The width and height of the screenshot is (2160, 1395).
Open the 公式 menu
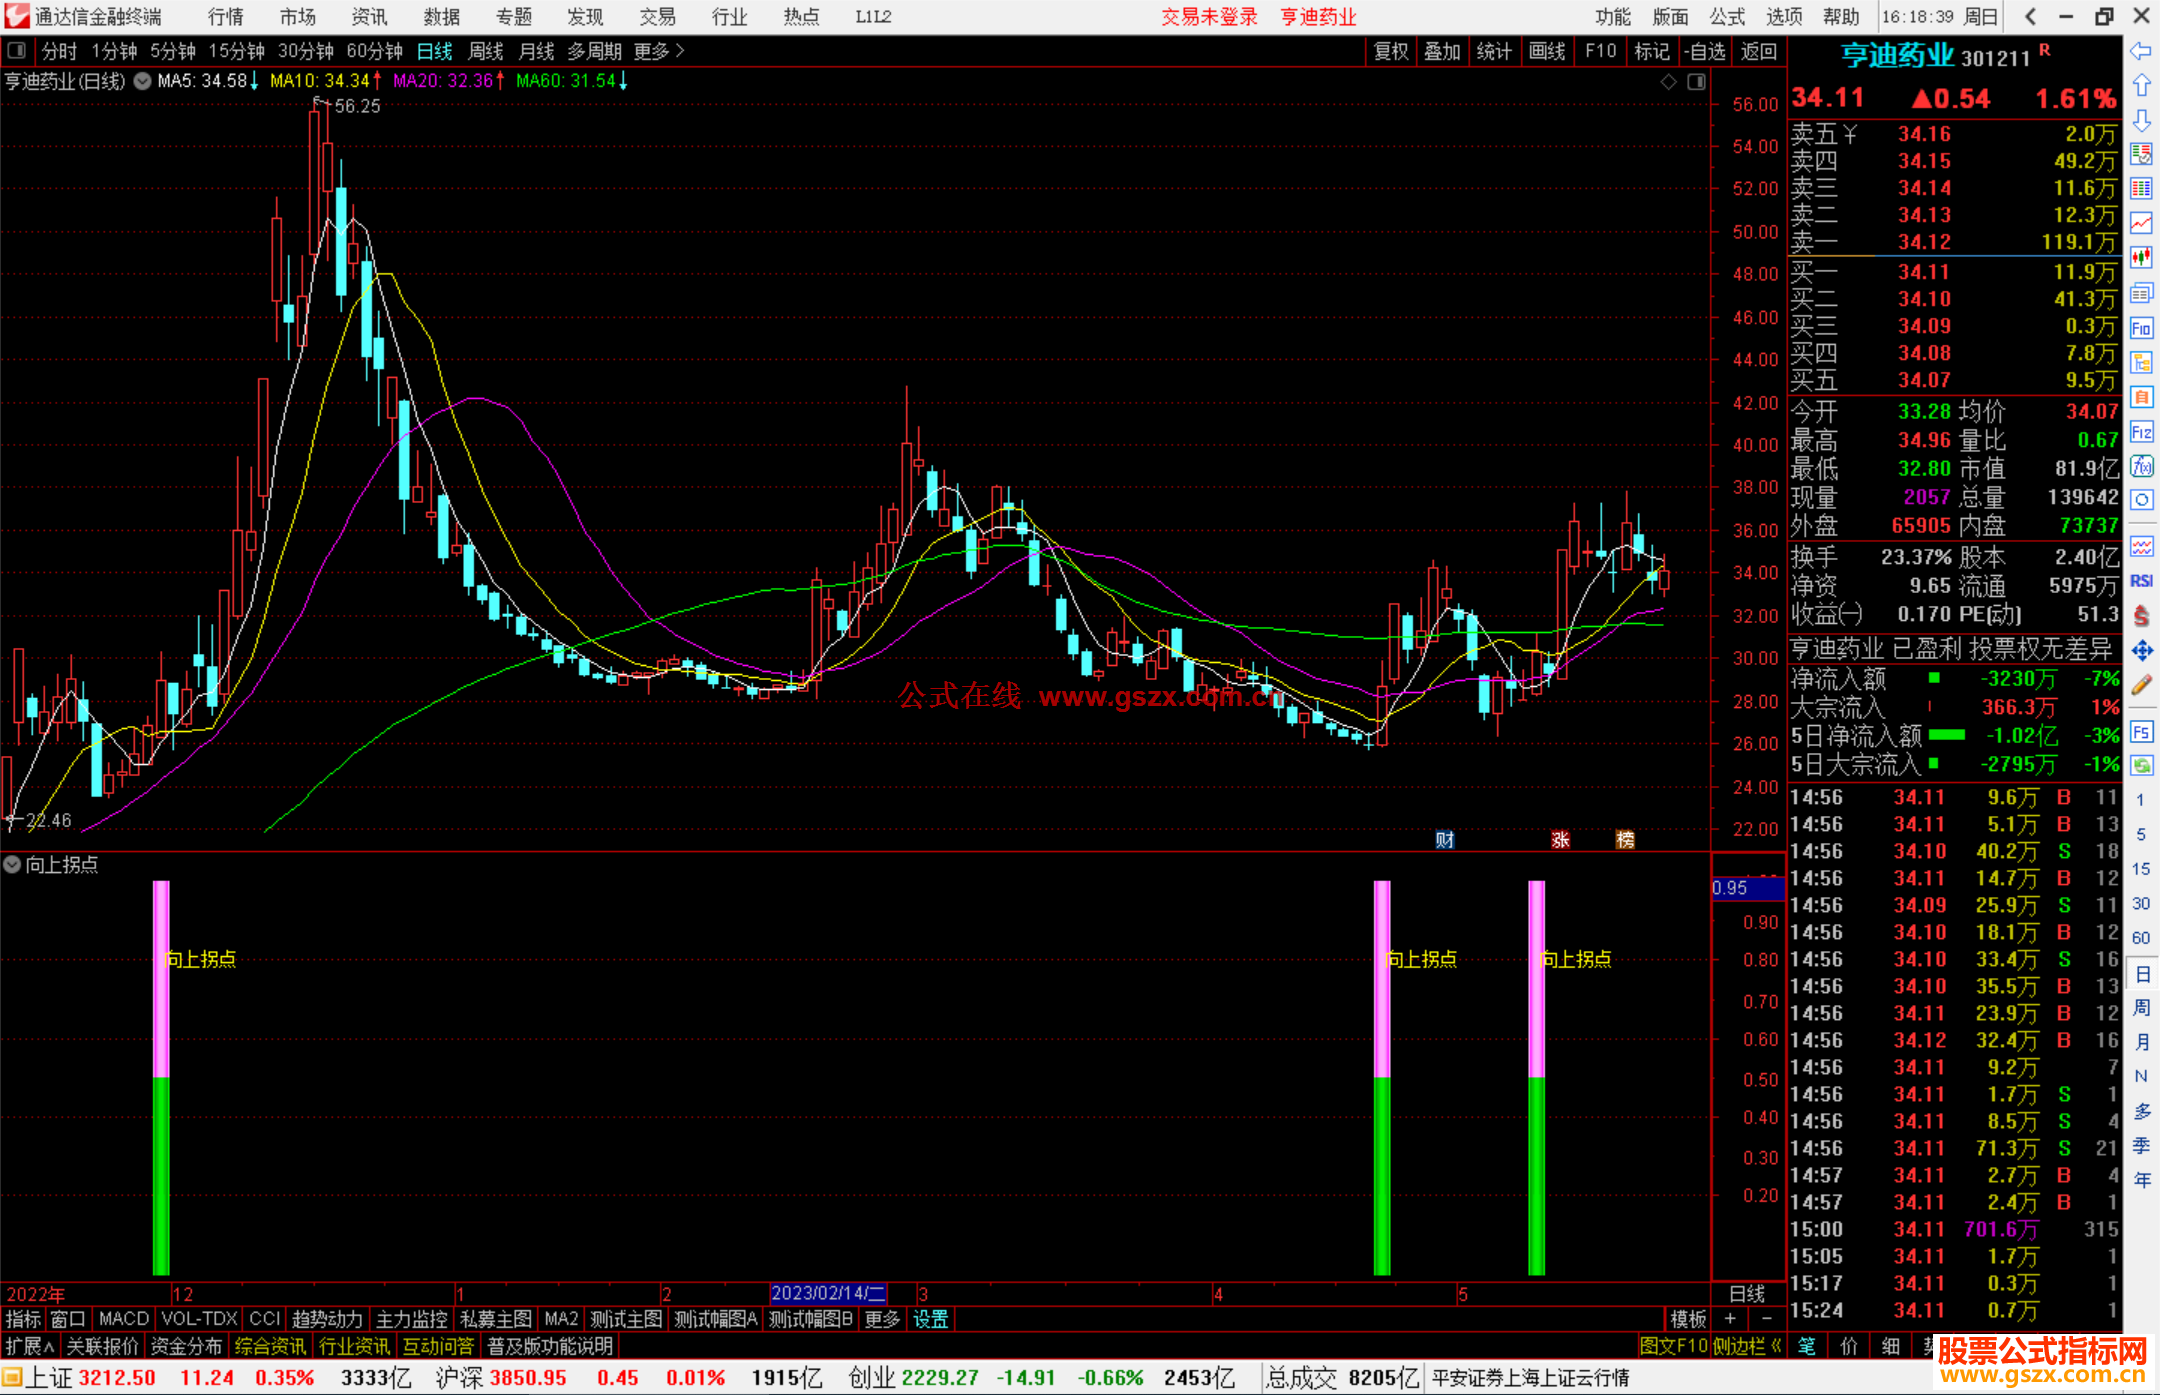(x=1727, y=16)
